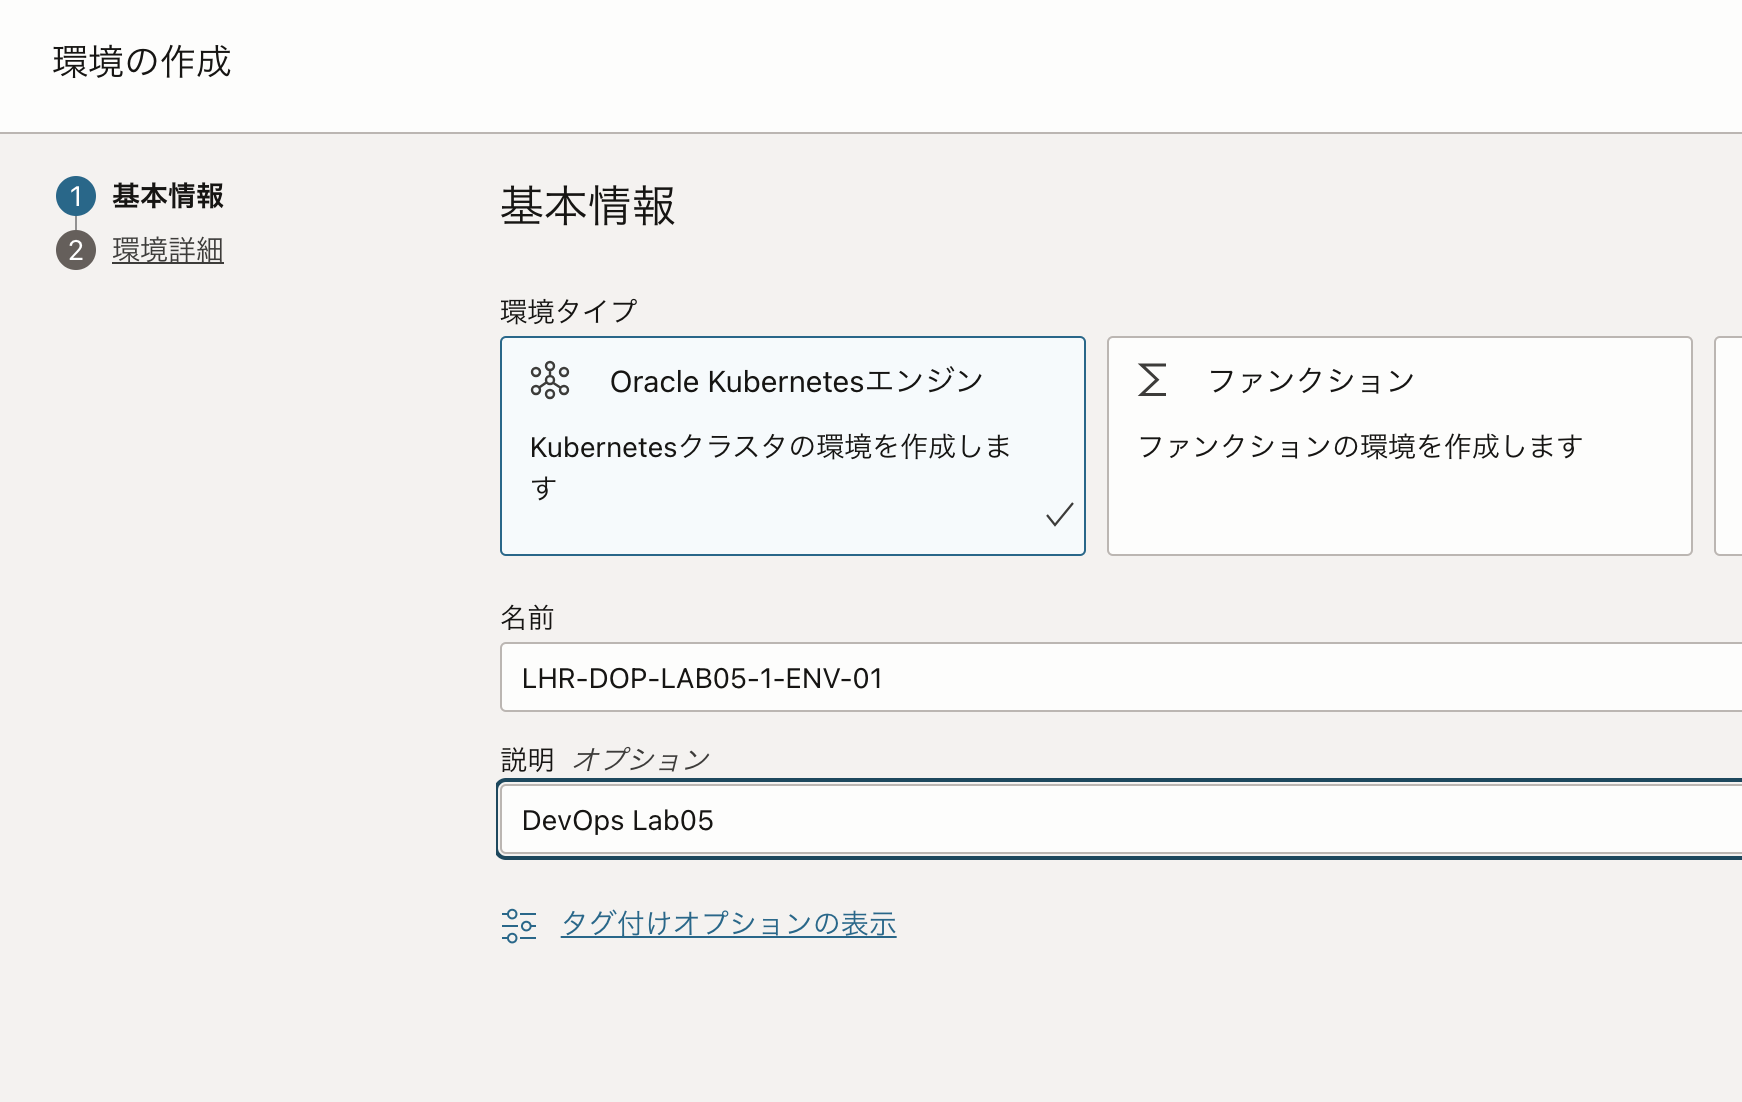Click the Σ symbol for function environments
The height and width of the screenshot is (1102, 1742).
click(x=1152, y=380)
